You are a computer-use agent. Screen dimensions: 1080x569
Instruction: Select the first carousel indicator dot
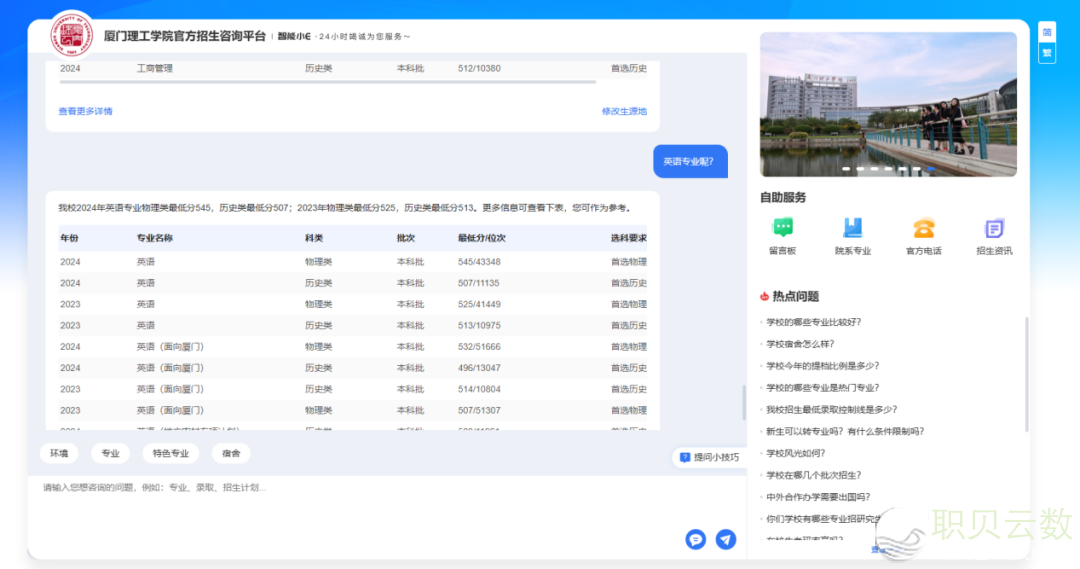click(846, 169)
